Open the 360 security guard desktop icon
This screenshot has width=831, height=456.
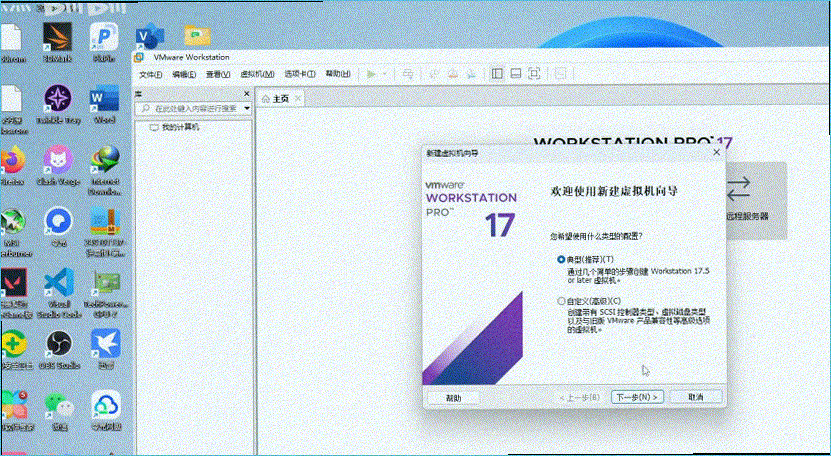coord(14,350)
